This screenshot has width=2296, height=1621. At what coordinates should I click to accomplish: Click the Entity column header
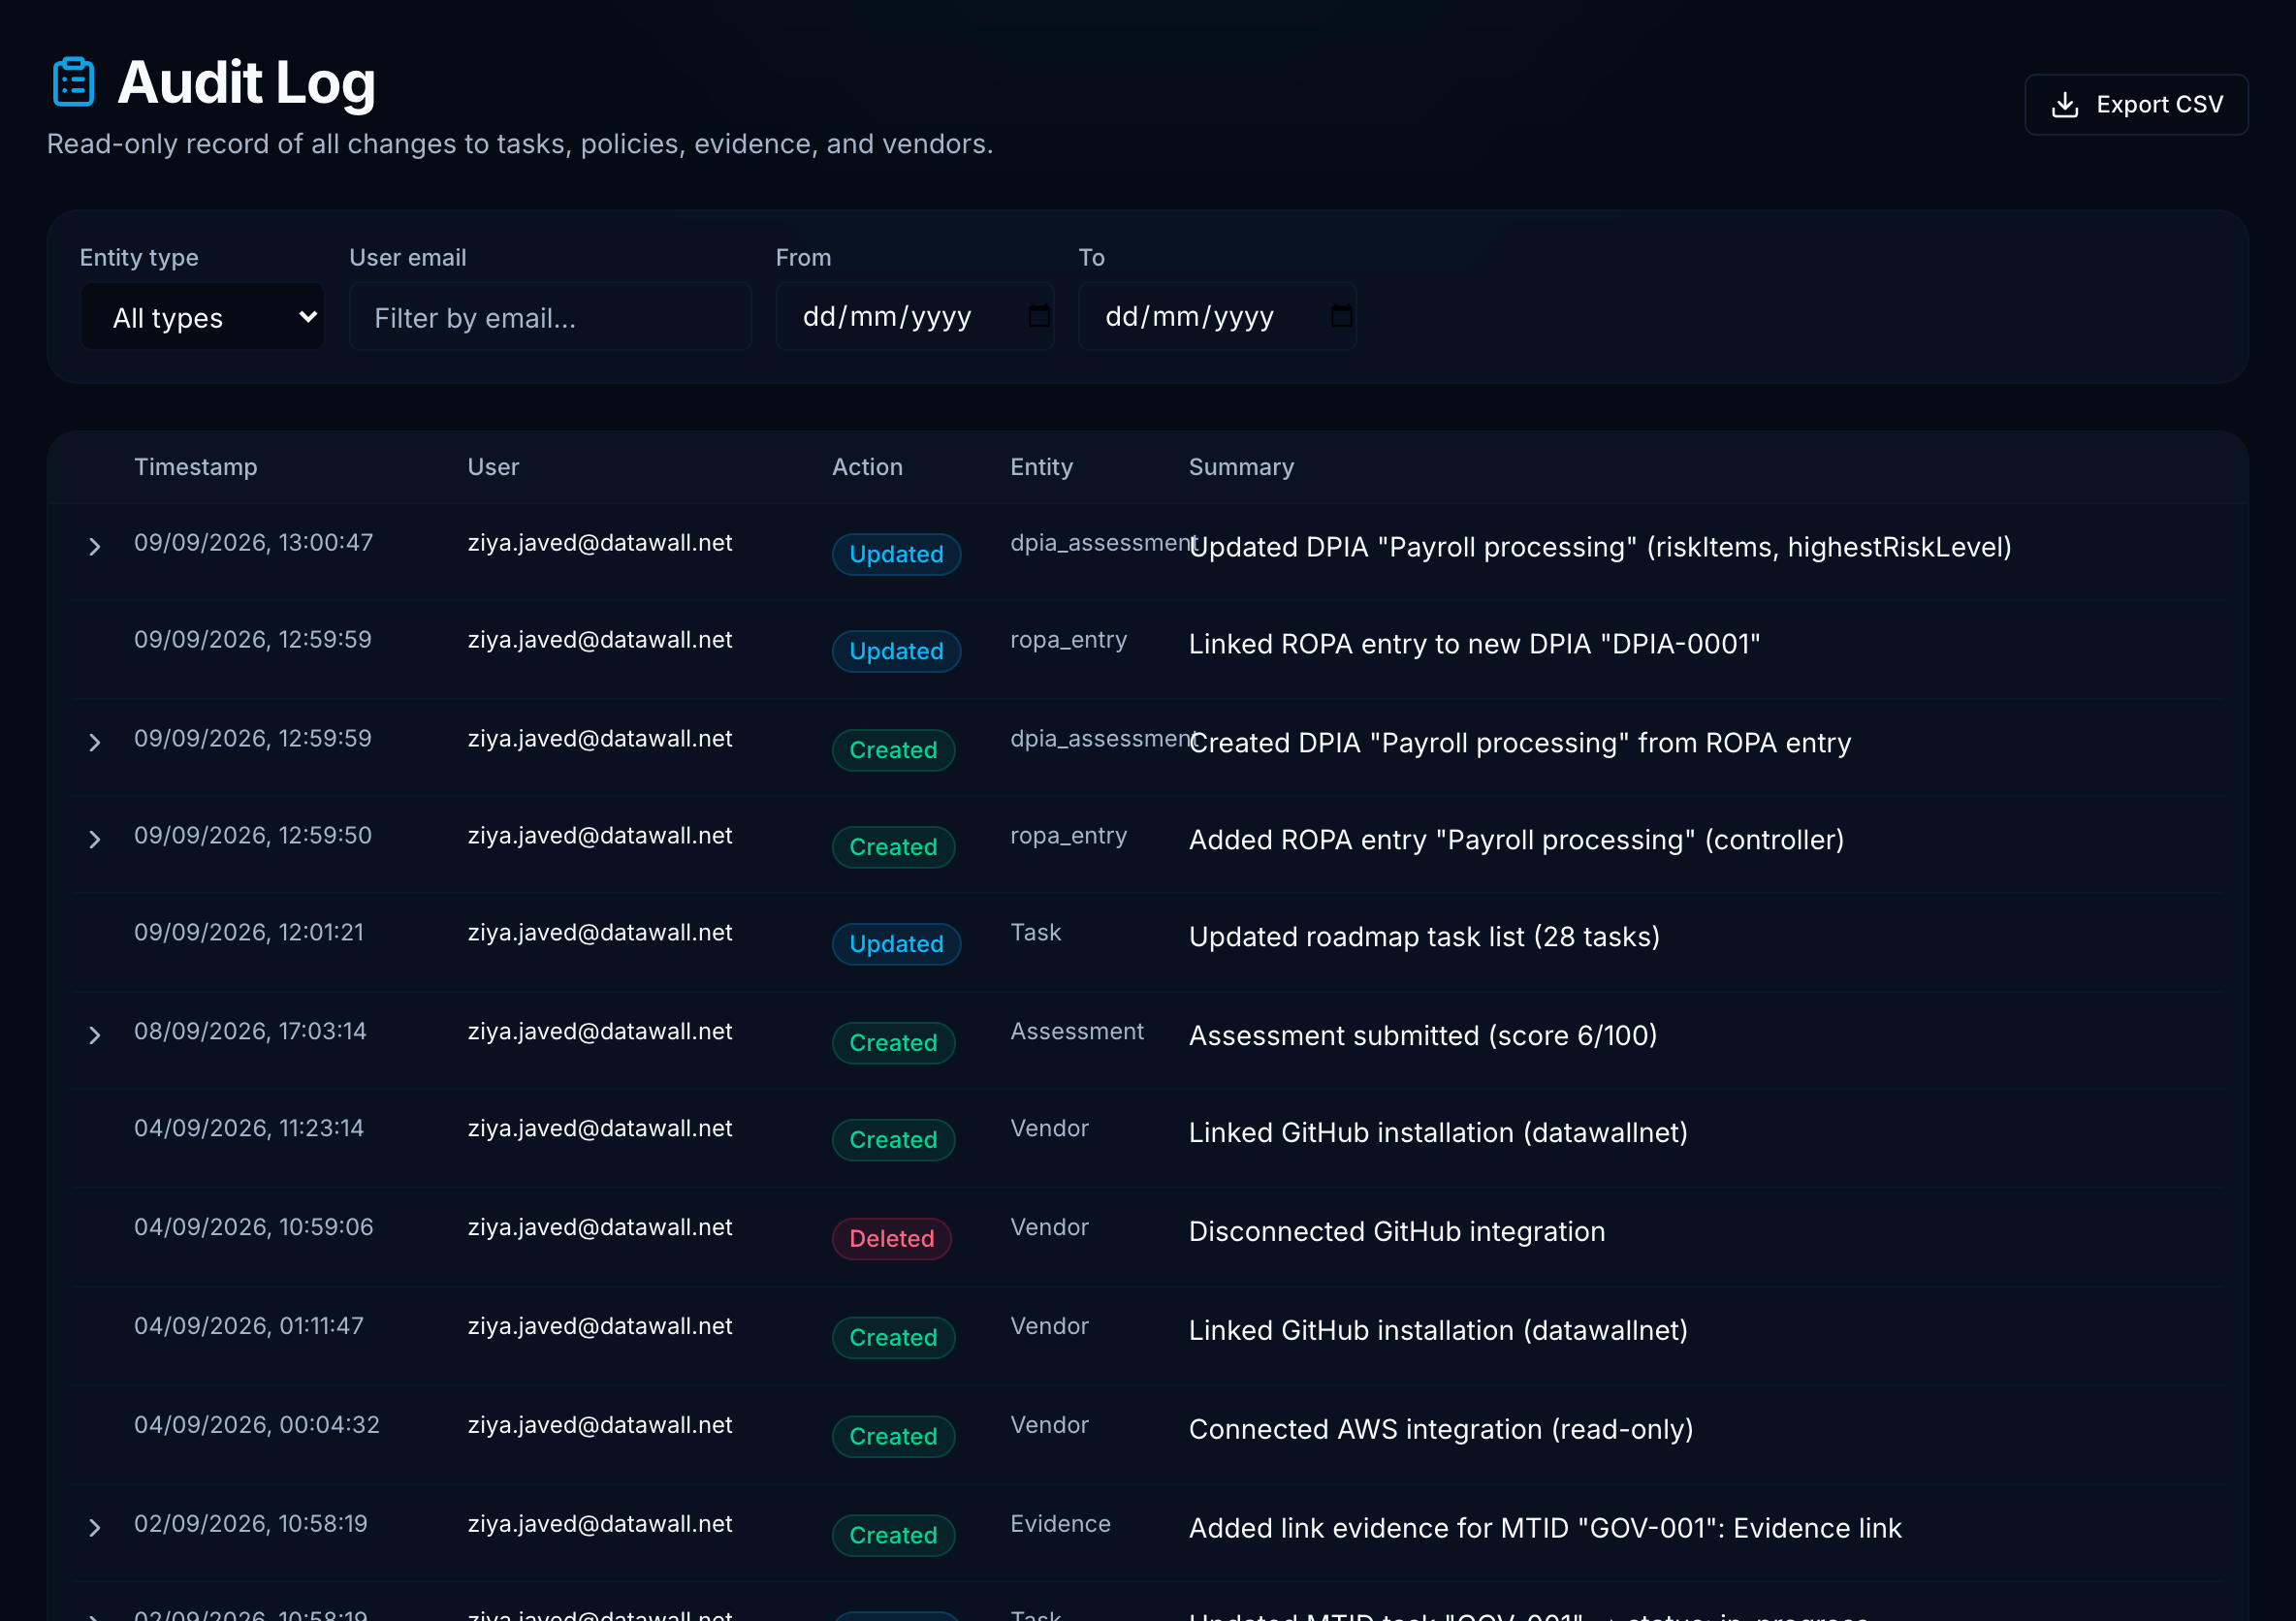point(1041,467)
